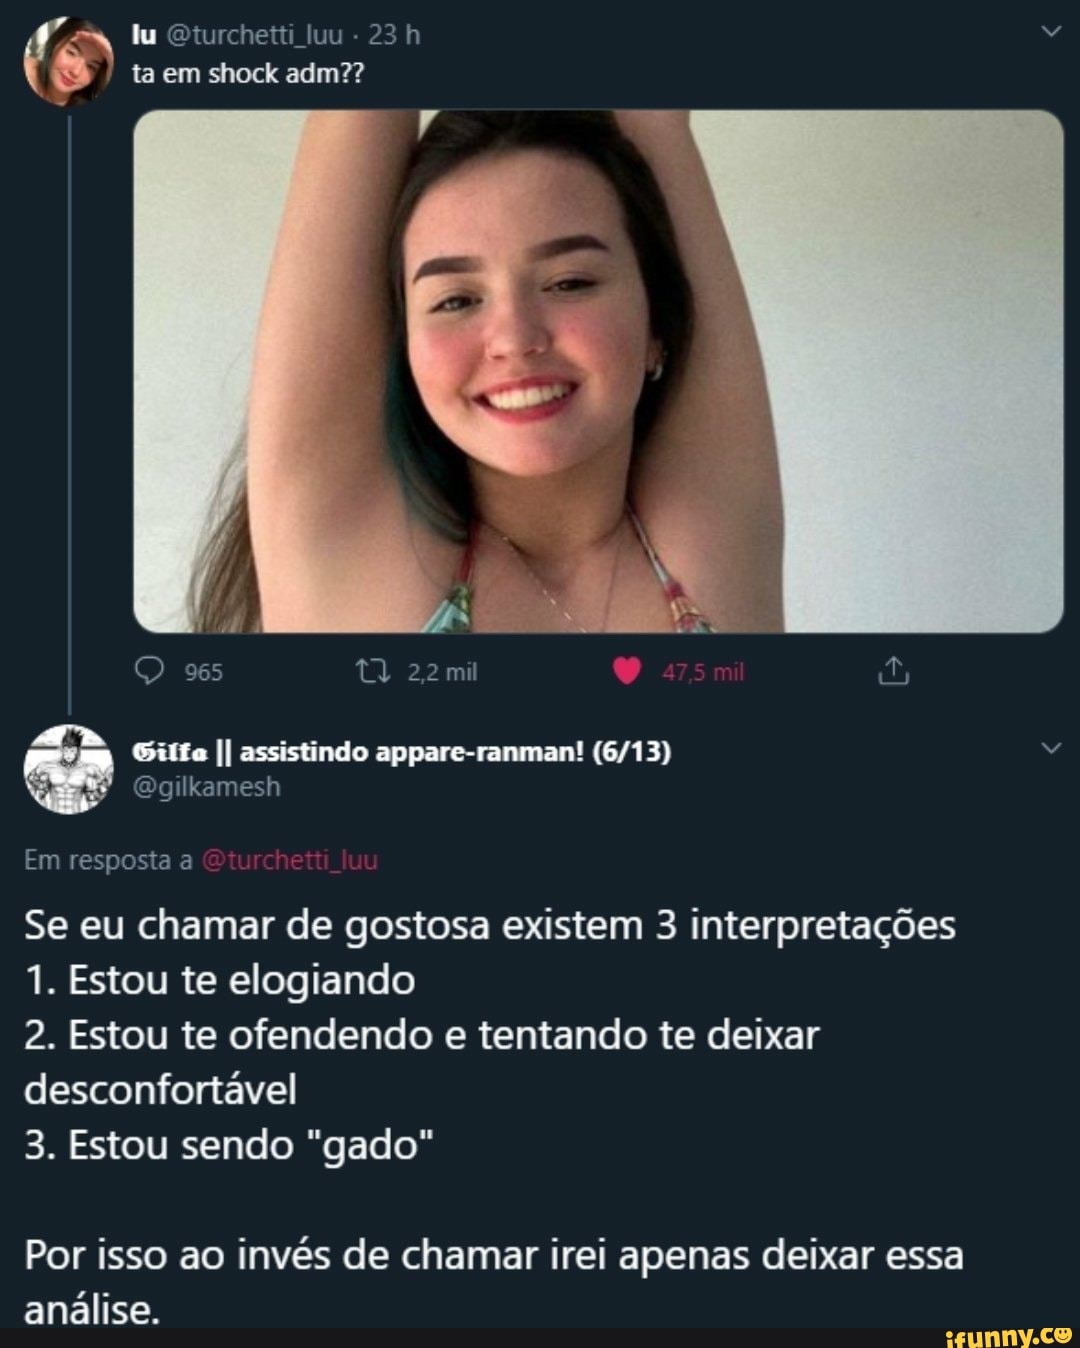Screen dimensions: 1080x1348
Task: Follow the pink @turchetti_luu mention link
Action: click(290, 860)
